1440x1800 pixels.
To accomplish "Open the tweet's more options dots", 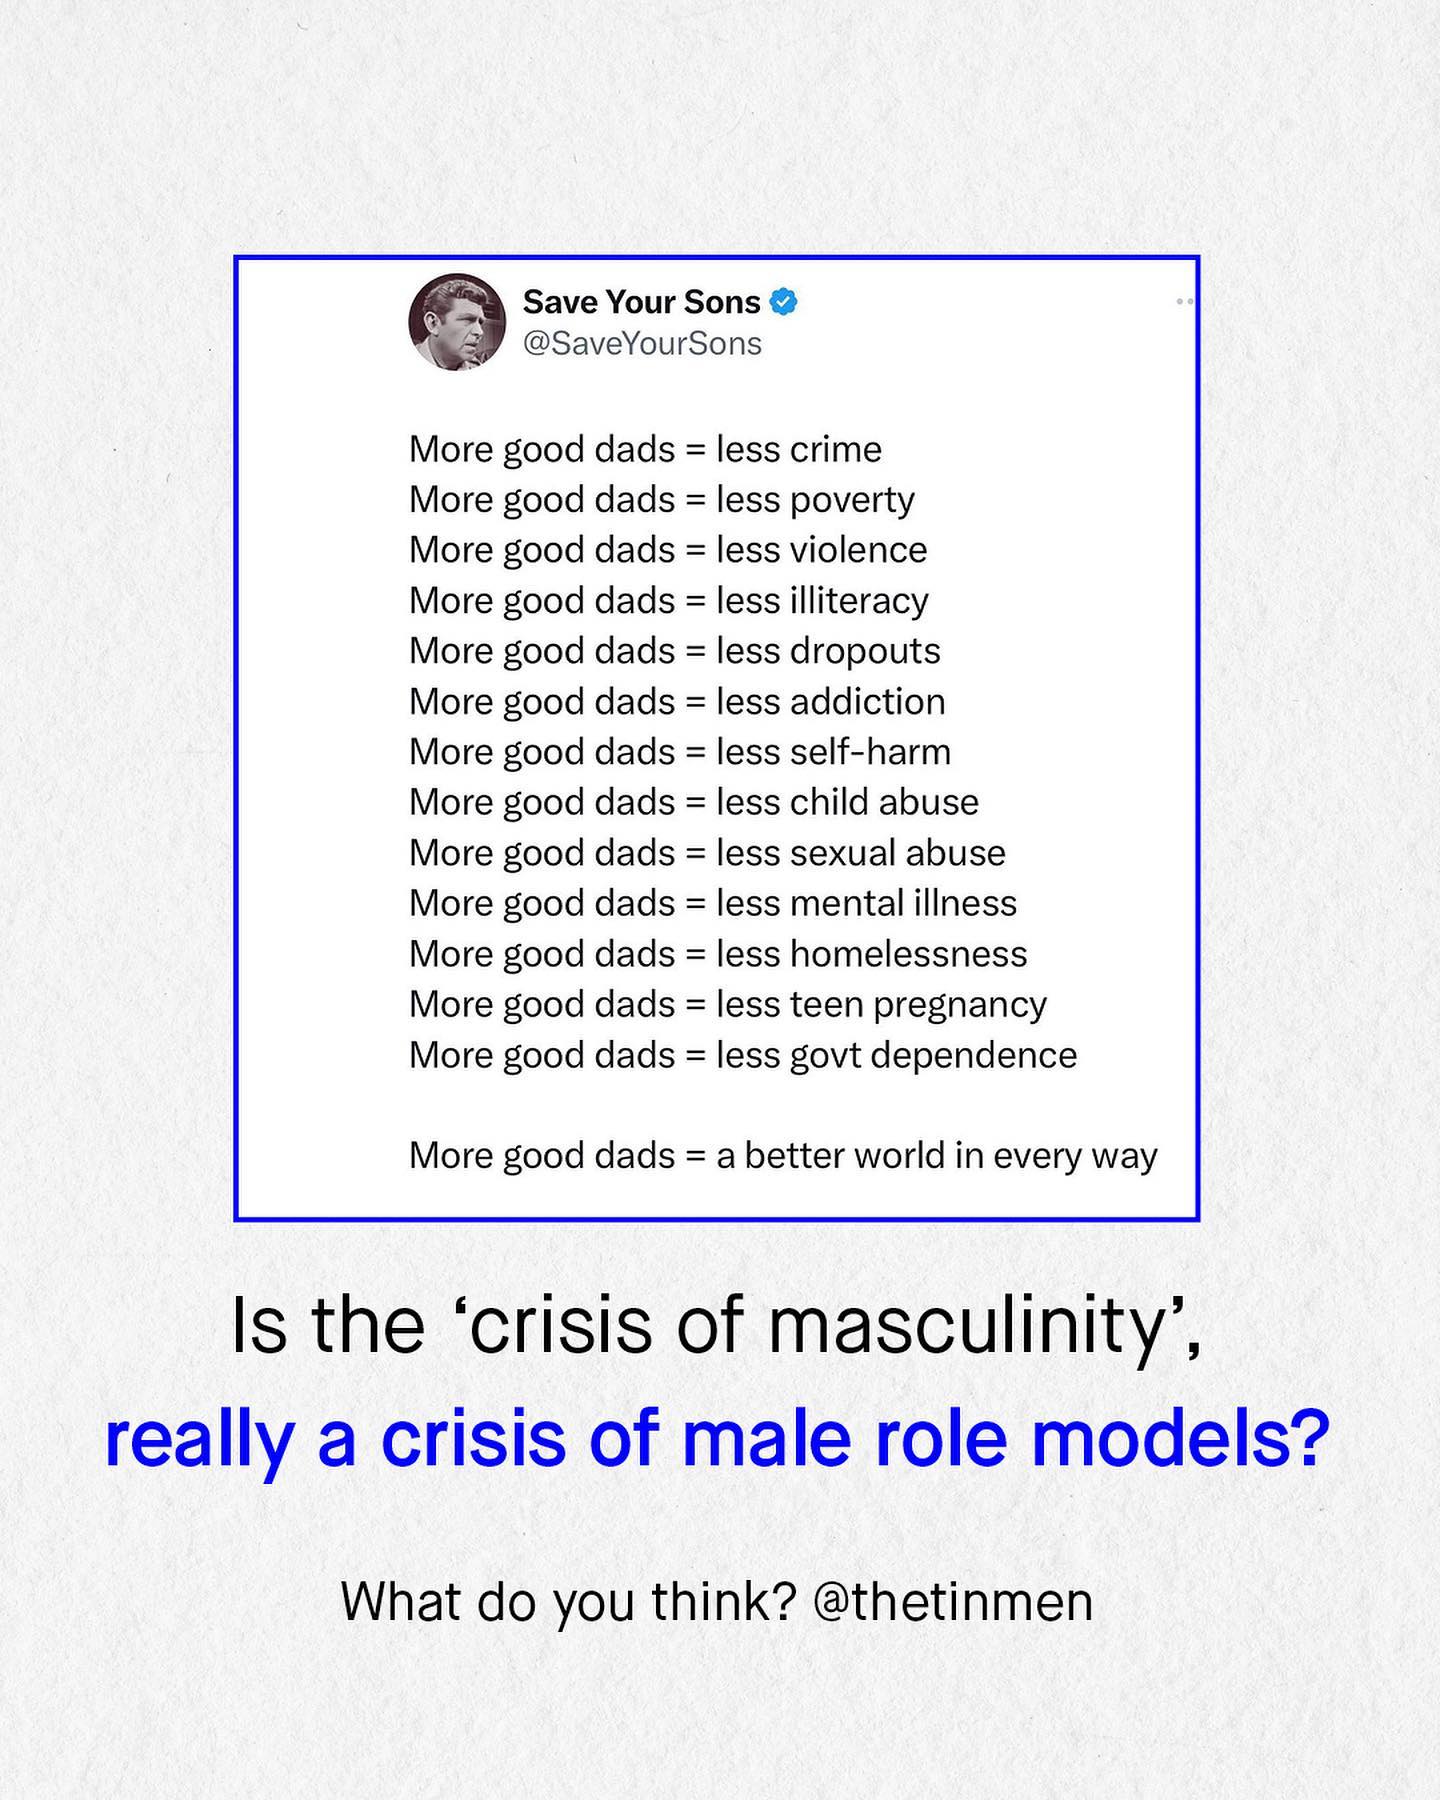I will click(x=1184, y=301).
